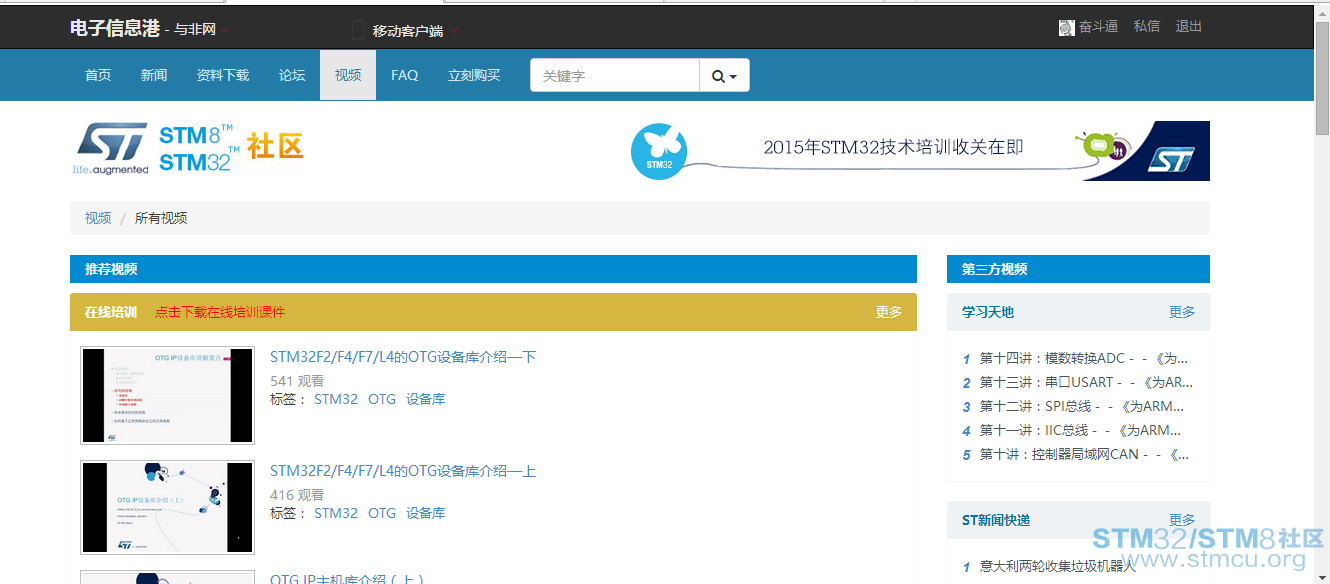Click the 视频 breadcrumb link
The width and height of the screenshot is (1330, 584).
(x=98, y=218)
